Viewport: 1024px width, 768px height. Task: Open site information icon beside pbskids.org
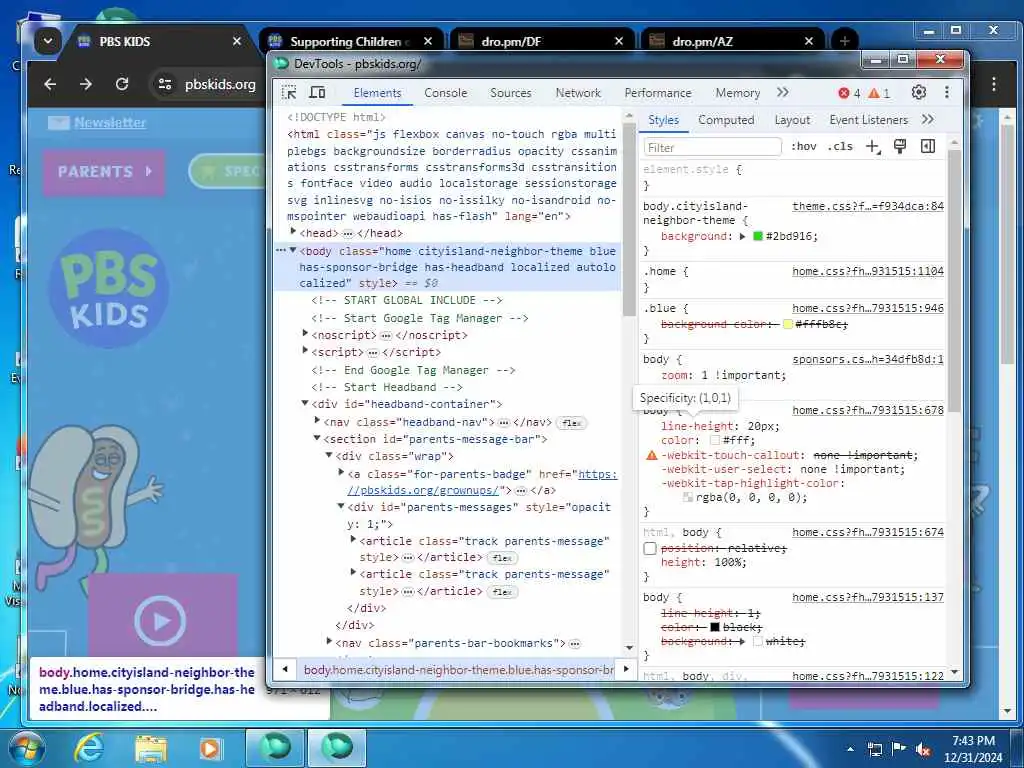point(165,84)
